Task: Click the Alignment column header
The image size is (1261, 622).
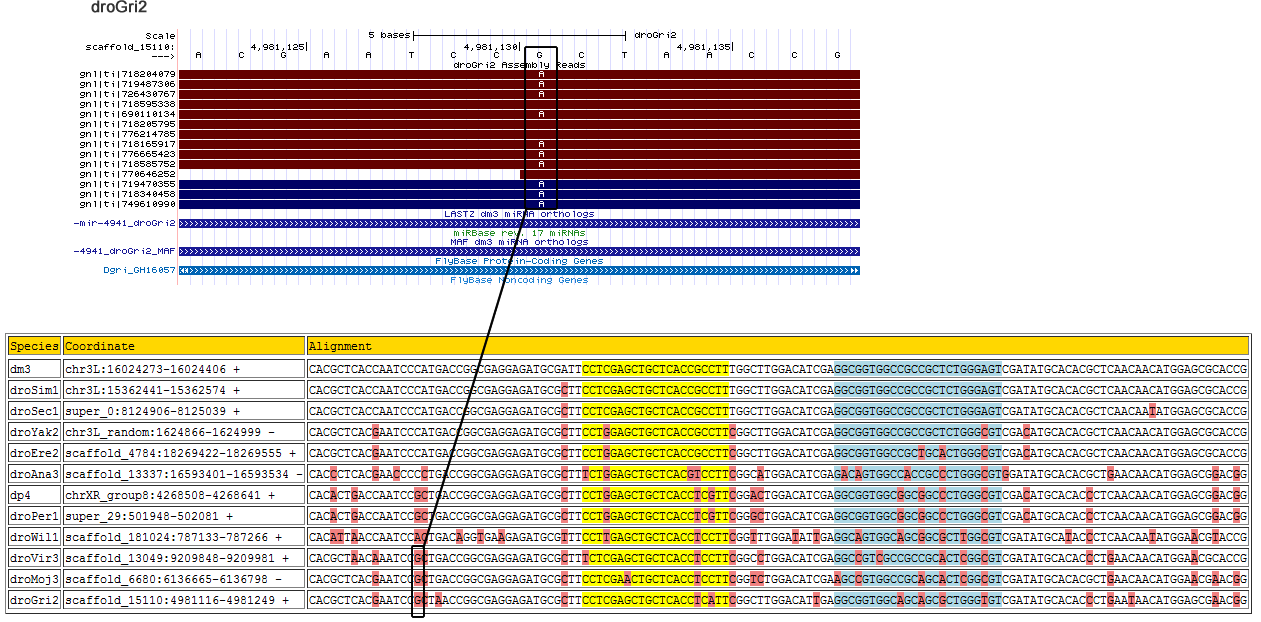Action: [x=777, y=346]
